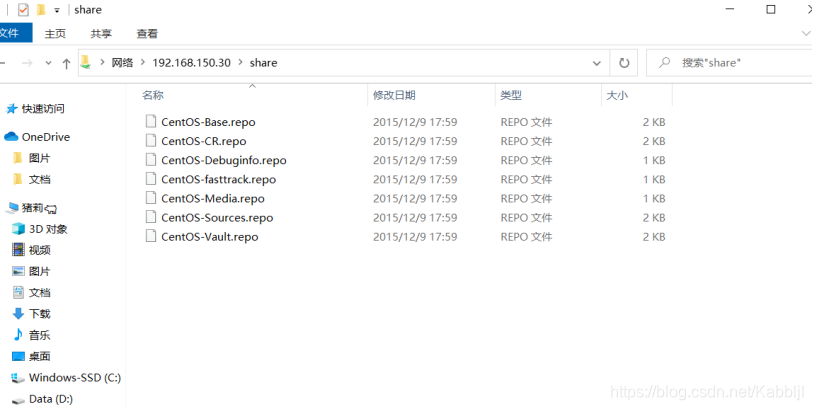The image size is (813, 410).
Task: Sort by the 大小 column header
Action: coord(617,95)
